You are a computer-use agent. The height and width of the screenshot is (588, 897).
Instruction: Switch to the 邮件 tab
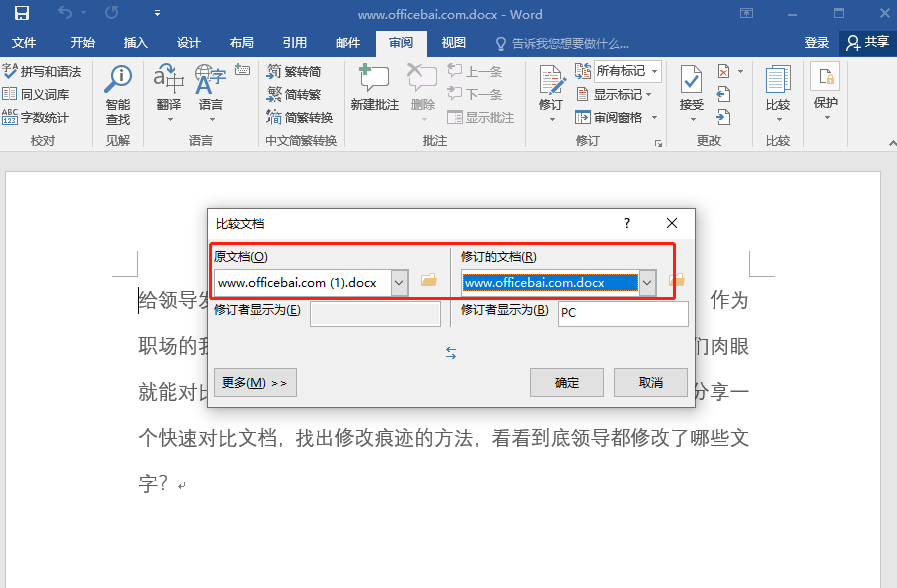[348, 43]
